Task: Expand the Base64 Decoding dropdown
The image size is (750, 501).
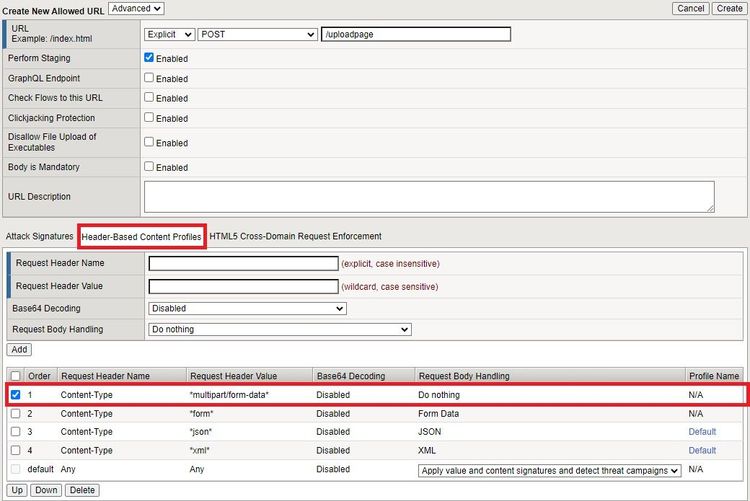Action: (x=247, y=308)
